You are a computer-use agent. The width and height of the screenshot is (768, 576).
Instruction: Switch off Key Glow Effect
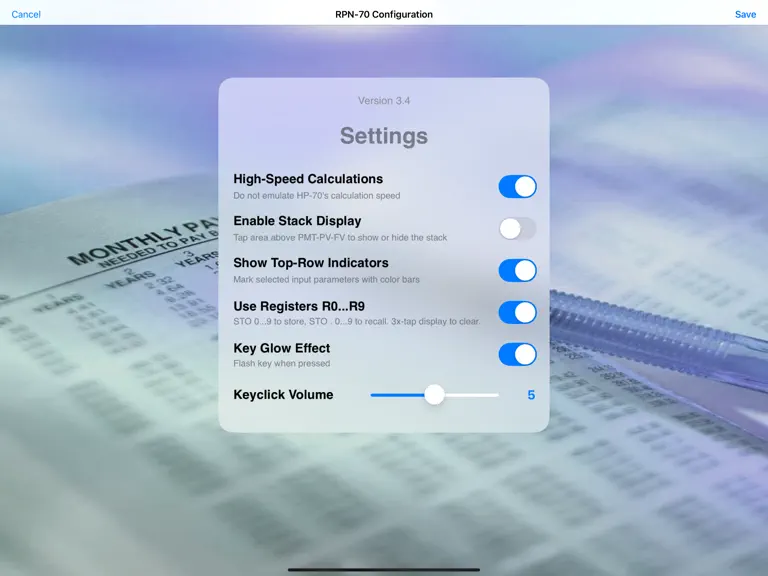pos(517,354)
